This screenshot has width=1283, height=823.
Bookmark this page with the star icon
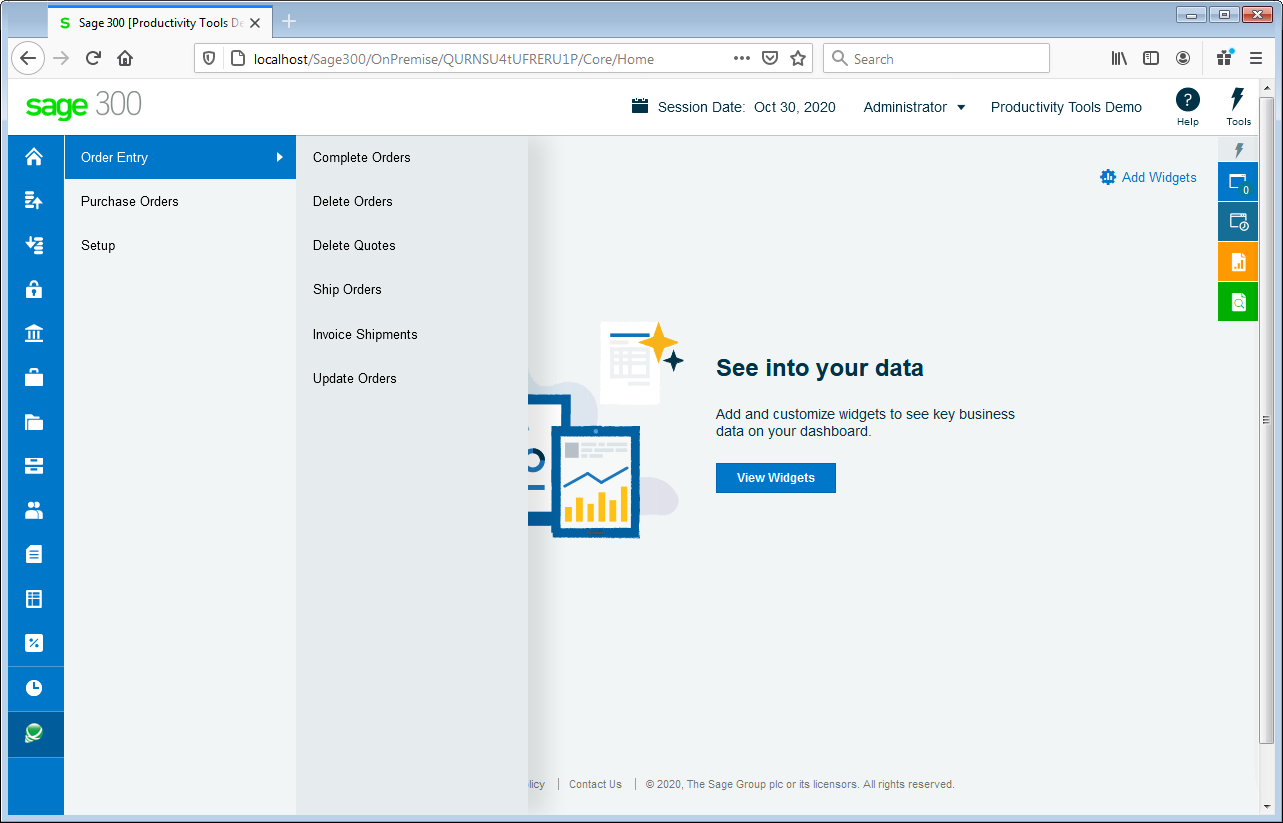798,58
